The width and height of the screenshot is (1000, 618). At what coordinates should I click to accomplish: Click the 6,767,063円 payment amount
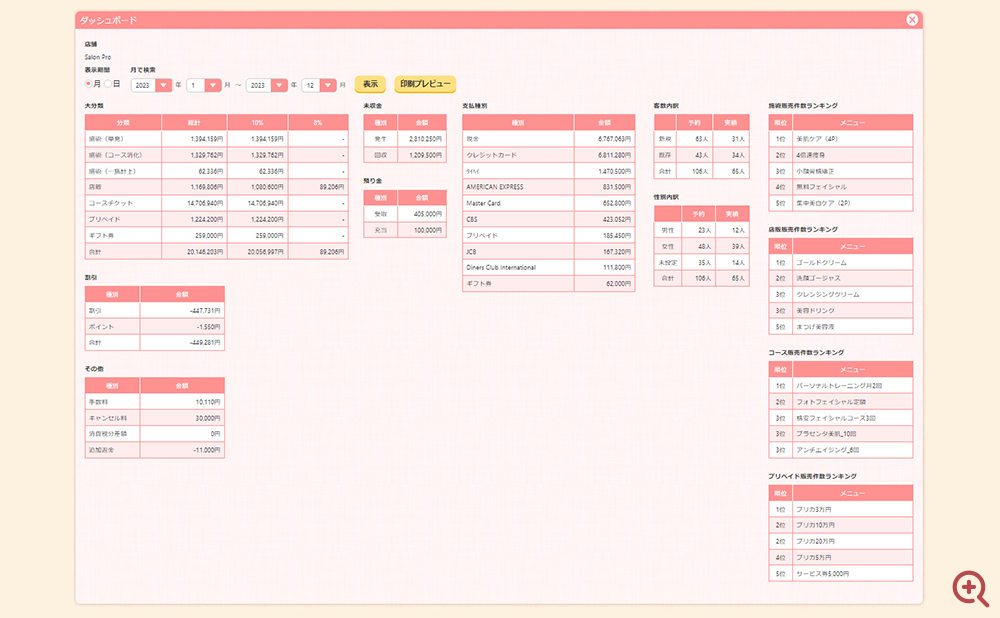click(x=614, y=138)
